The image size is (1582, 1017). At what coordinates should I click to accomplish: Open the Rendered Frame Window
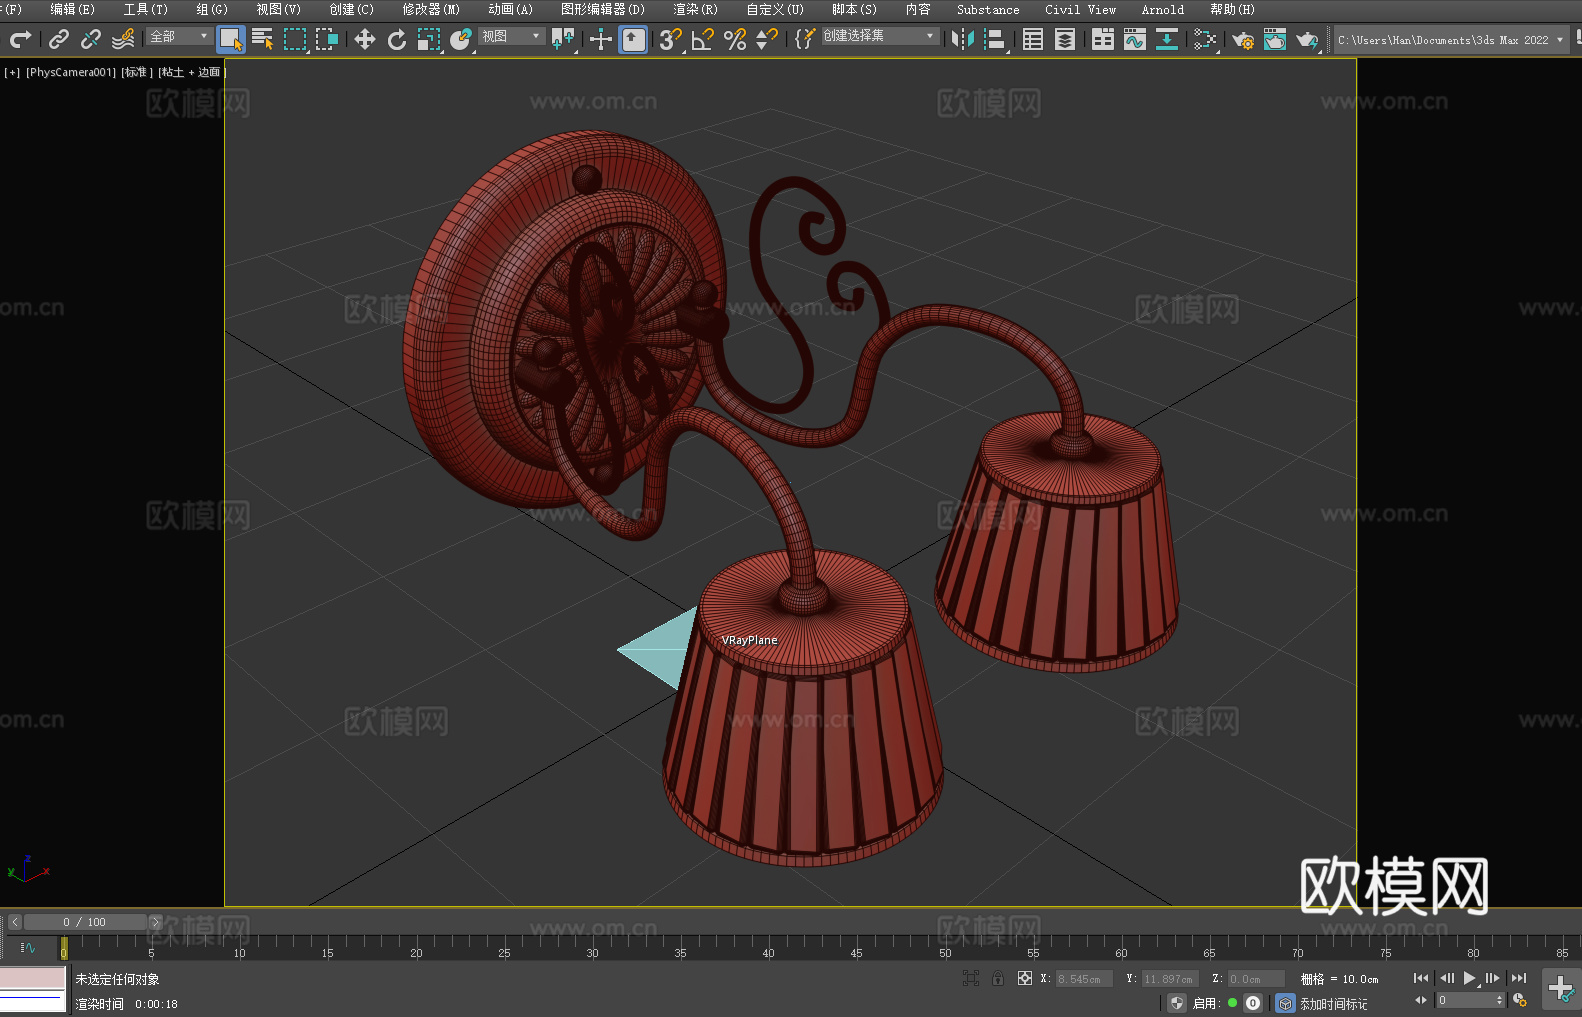click(1275, 39)
